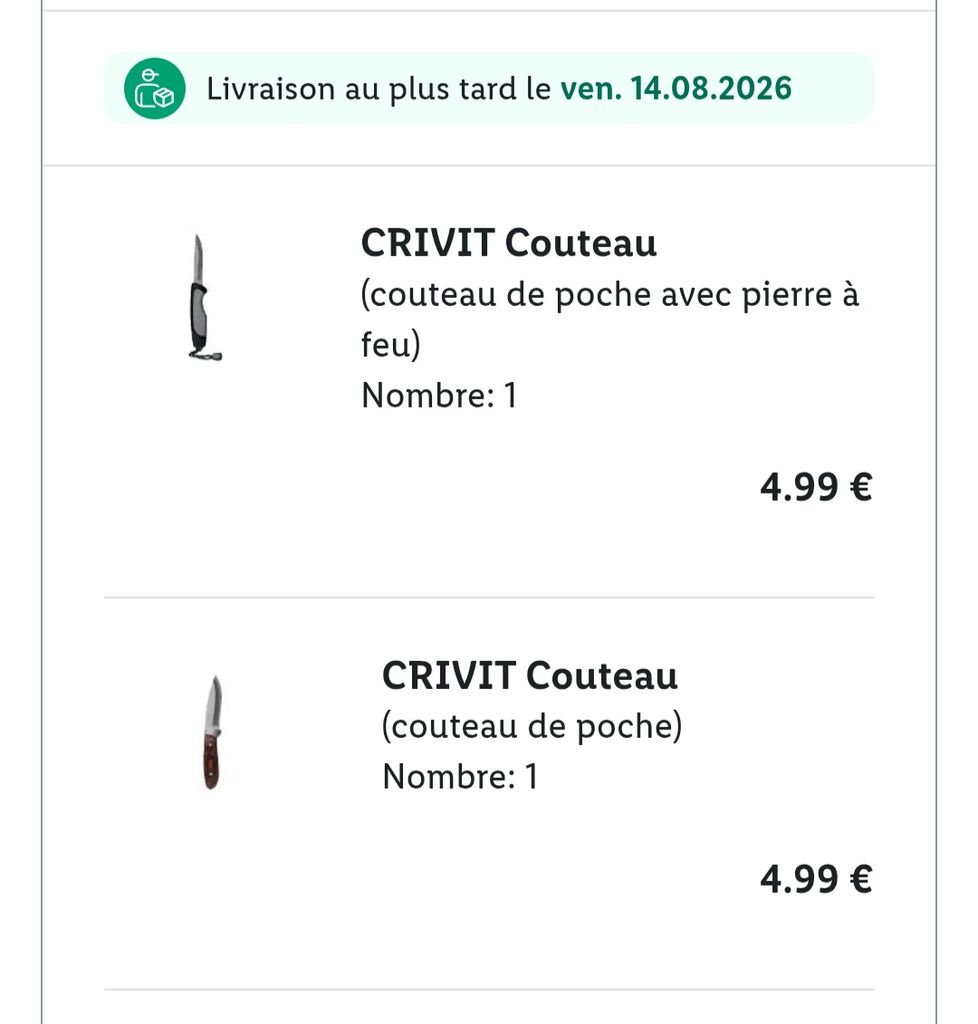Screen dimensions: 978x1024
Task: Open second CRIVIT Couteau product title
Action: pyautogui.click(x=529, y=675)
